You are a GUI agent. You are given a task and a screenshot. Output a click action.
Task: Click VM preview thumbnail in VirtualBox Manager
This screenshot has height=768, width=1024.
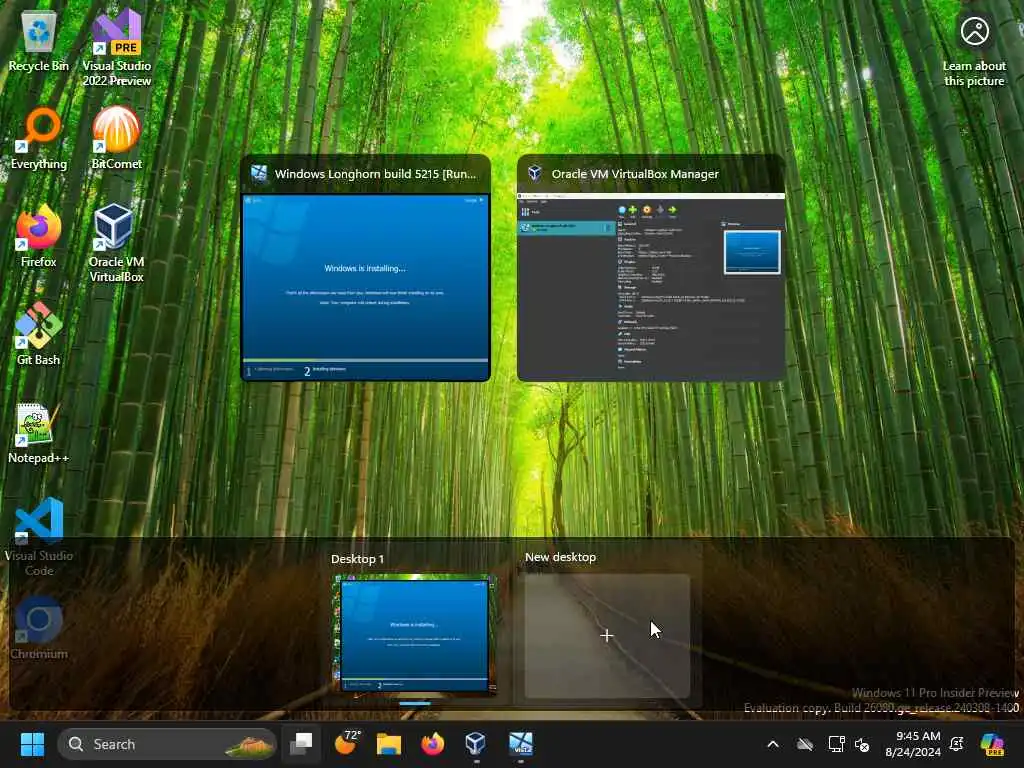[752, 252]
